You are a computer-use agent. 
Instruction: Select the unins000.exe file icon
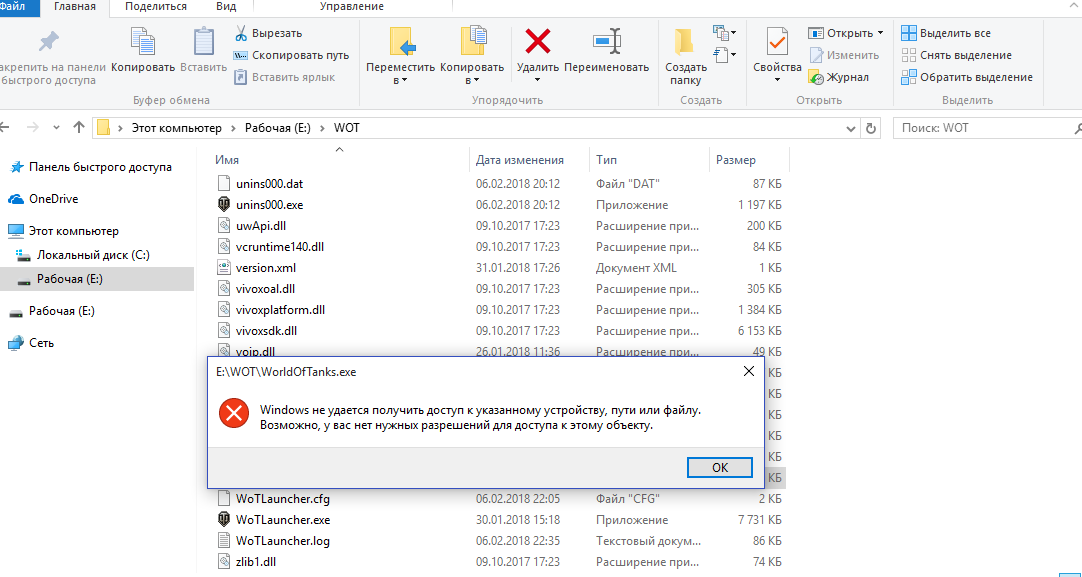click(224, 205)
